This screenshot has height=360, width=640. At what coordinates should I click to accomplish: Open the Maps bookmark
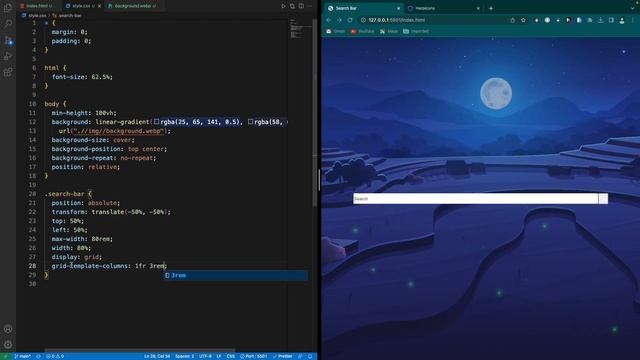(x=389, y=31)
